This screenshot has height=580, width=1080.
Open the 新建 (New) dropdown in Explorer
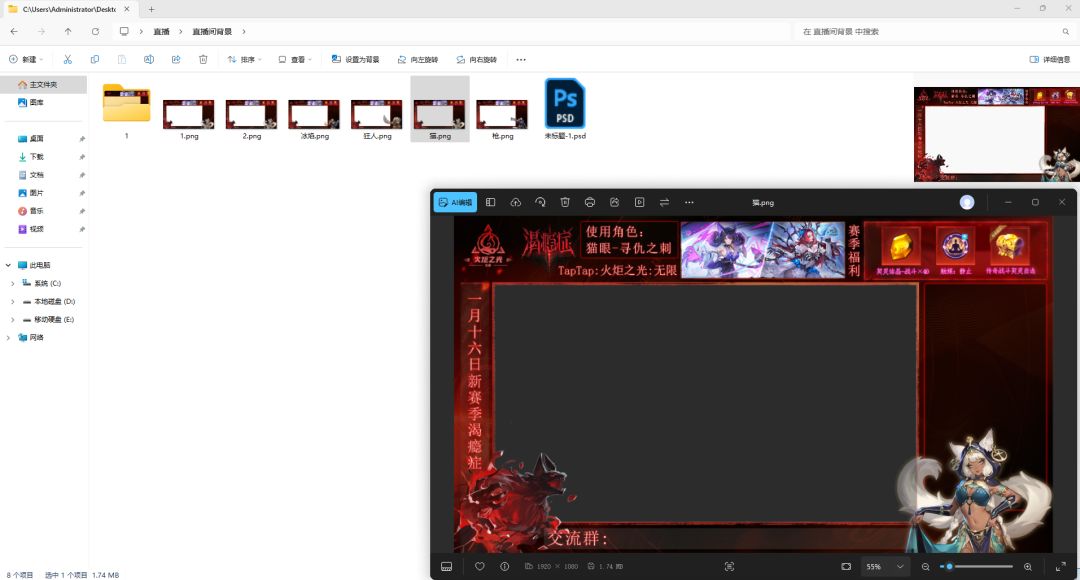click(25, 59)
